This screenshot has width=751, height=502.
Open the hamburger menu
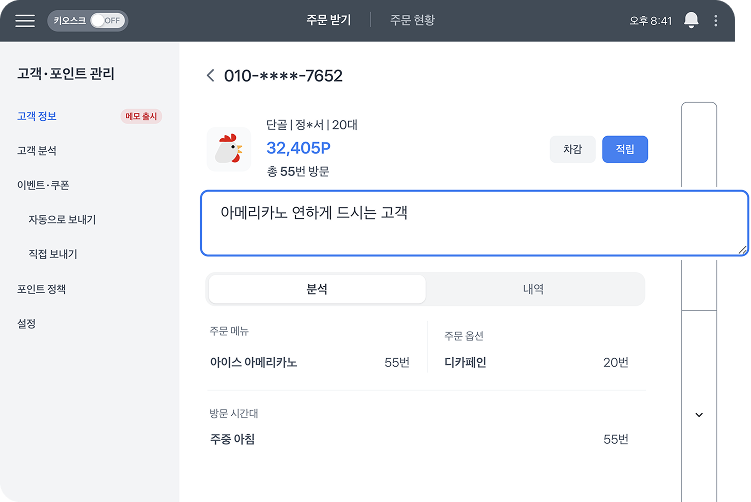(x=25, y=20)
